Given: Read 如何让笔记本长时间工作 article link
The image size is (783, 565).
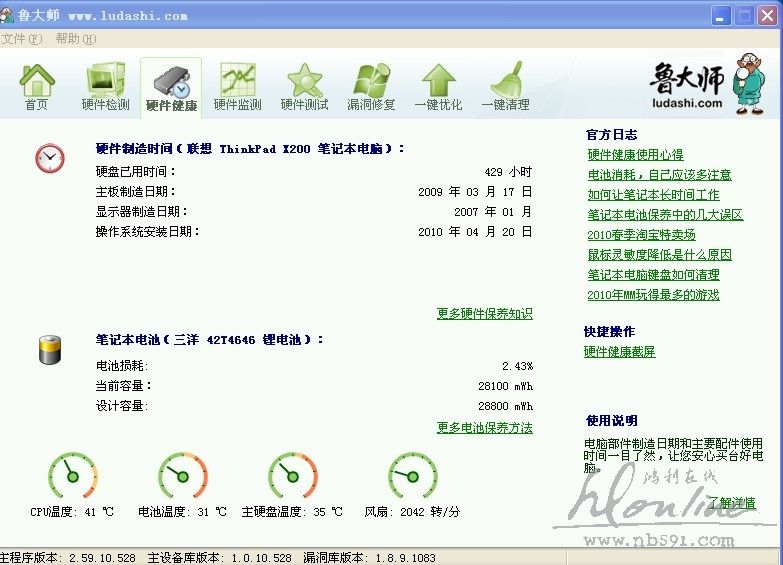Looking at the screenshot, I should point(653,195).
